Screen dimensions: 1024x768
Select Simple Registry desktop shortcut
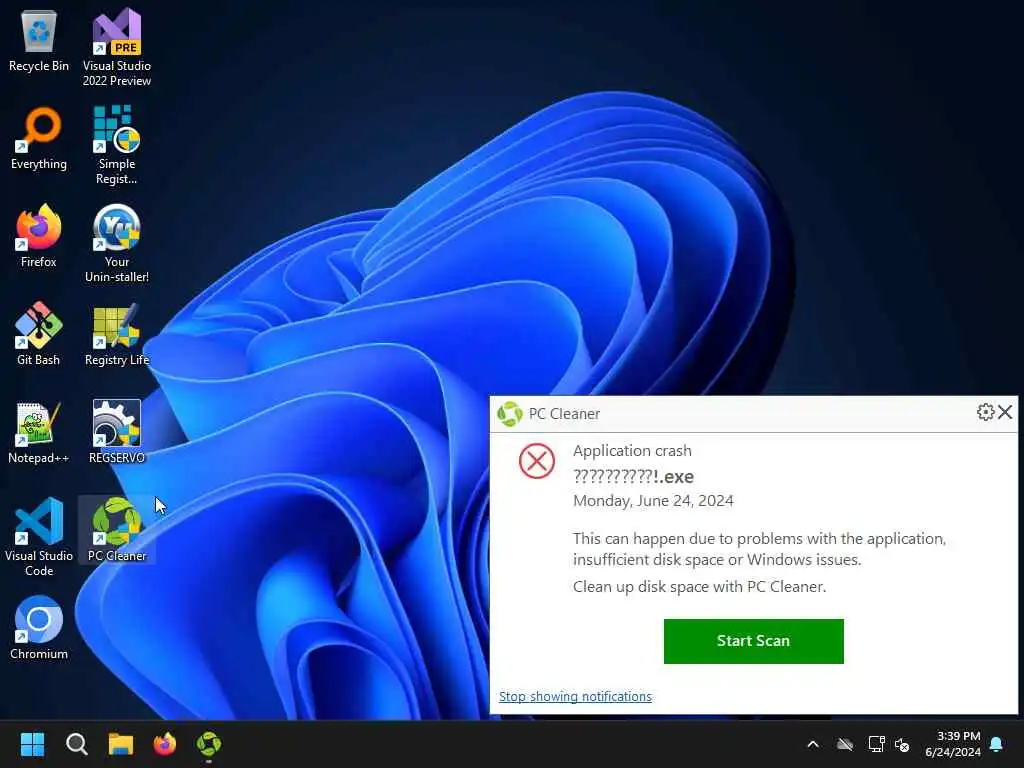(117, 146)
